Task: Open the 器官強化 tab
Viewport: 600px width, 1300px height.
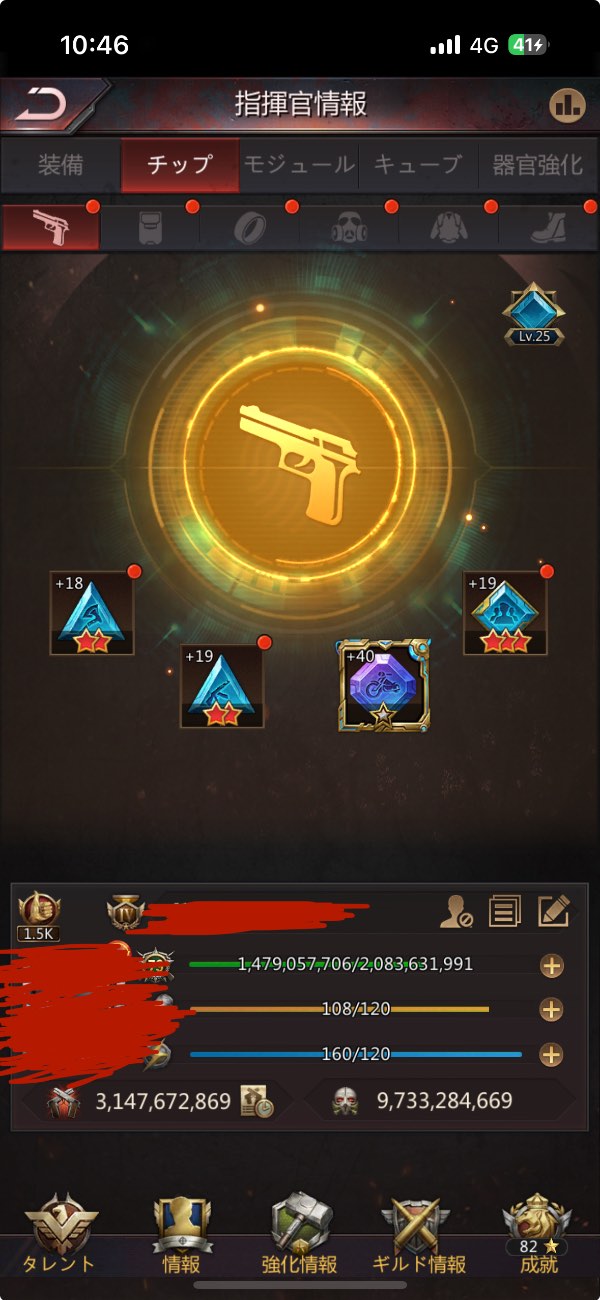Action: point(537,165)
